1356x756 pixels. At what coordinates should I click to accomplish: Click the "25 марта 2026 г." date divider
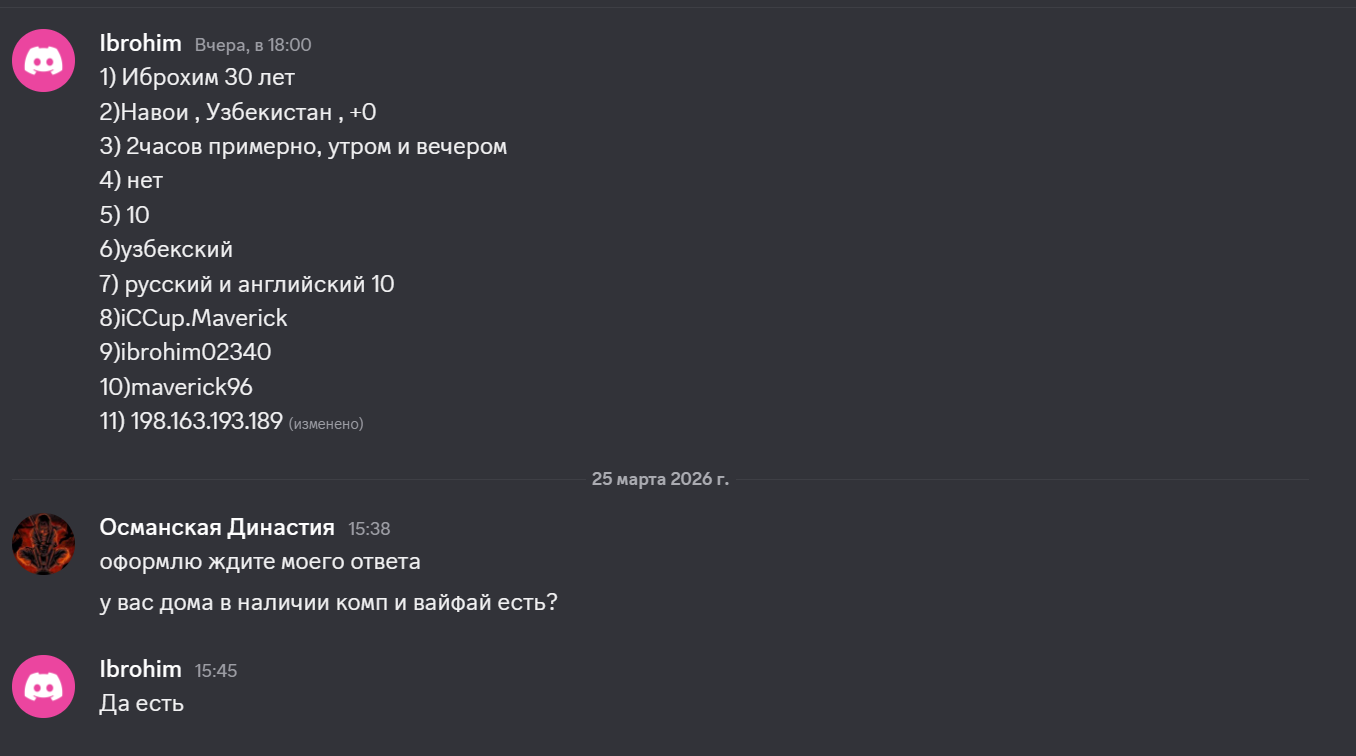[660, 479]
